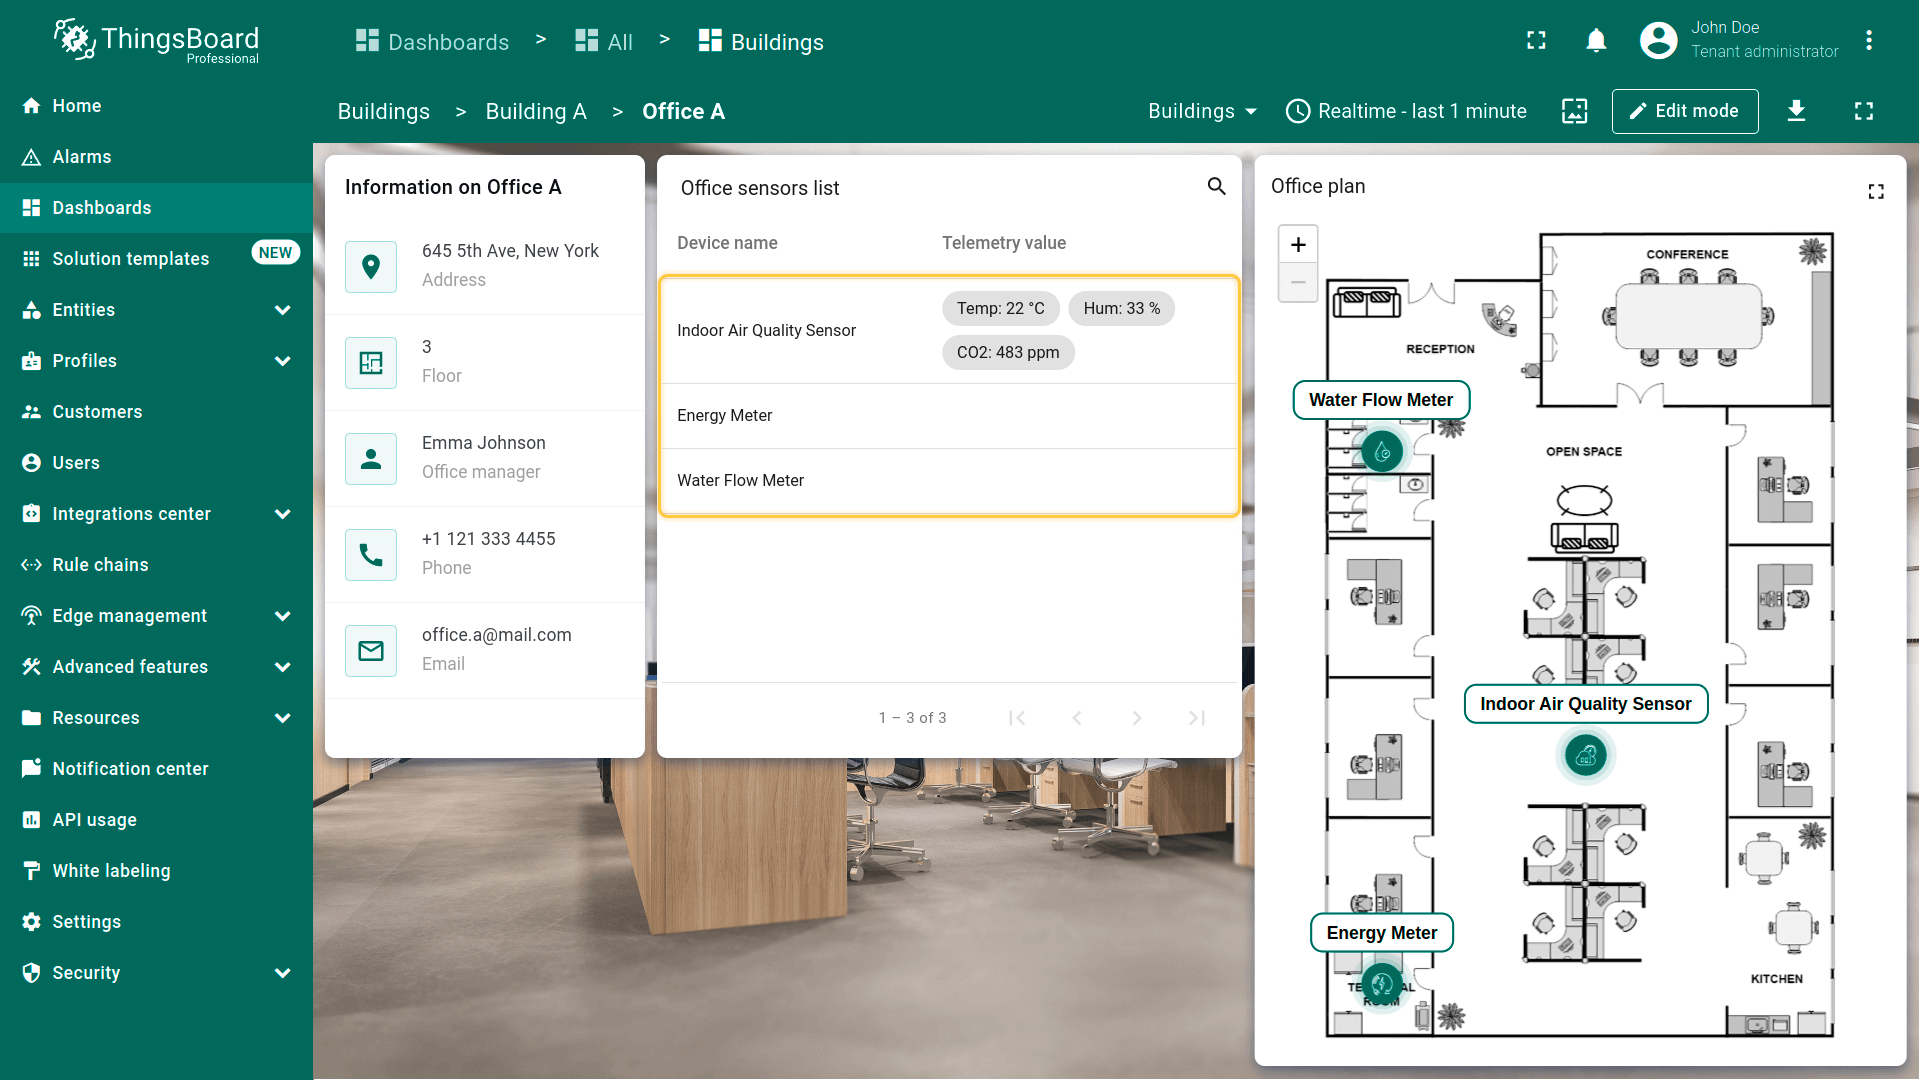Navigate to Building A breadcrumb

[536, 111]
